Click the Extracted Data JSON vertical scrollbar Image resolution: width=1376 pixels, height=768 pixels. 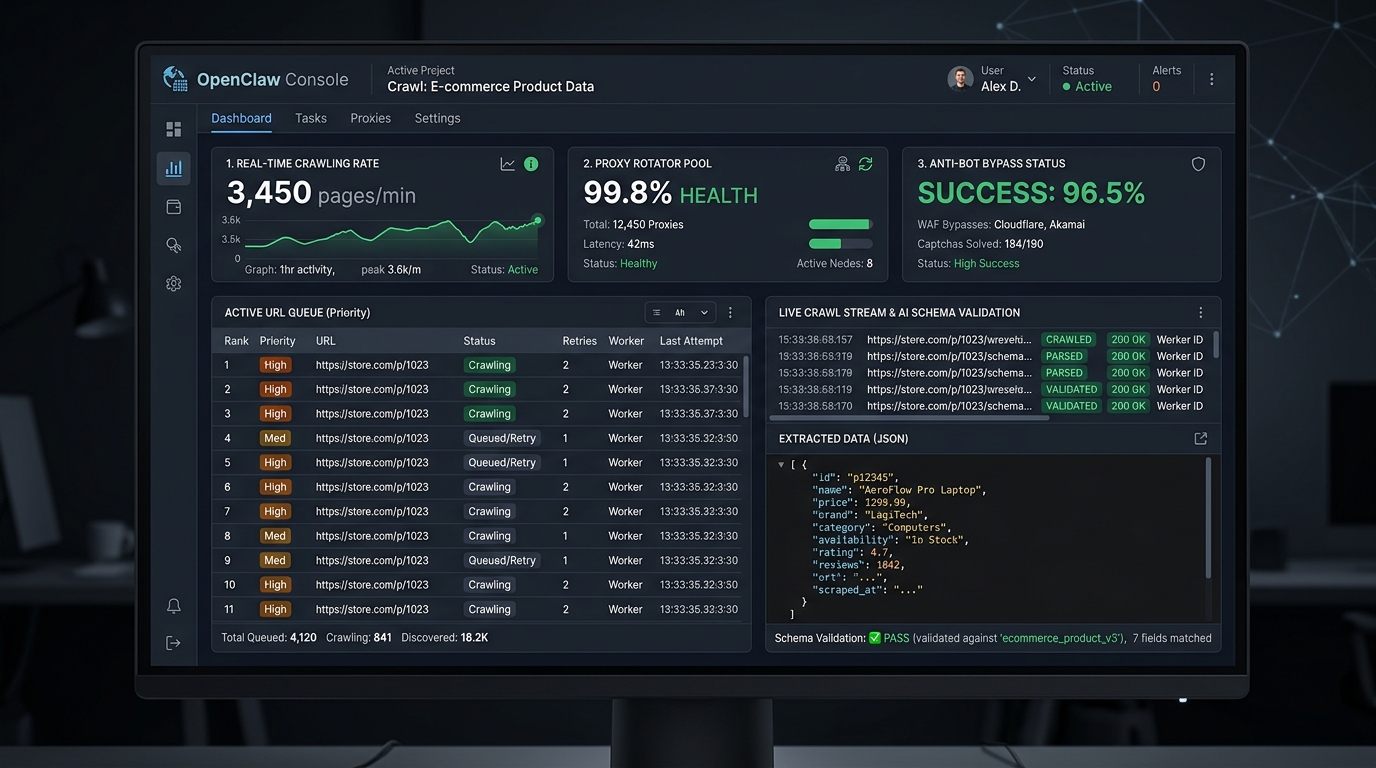click(x=1208, y=518)
